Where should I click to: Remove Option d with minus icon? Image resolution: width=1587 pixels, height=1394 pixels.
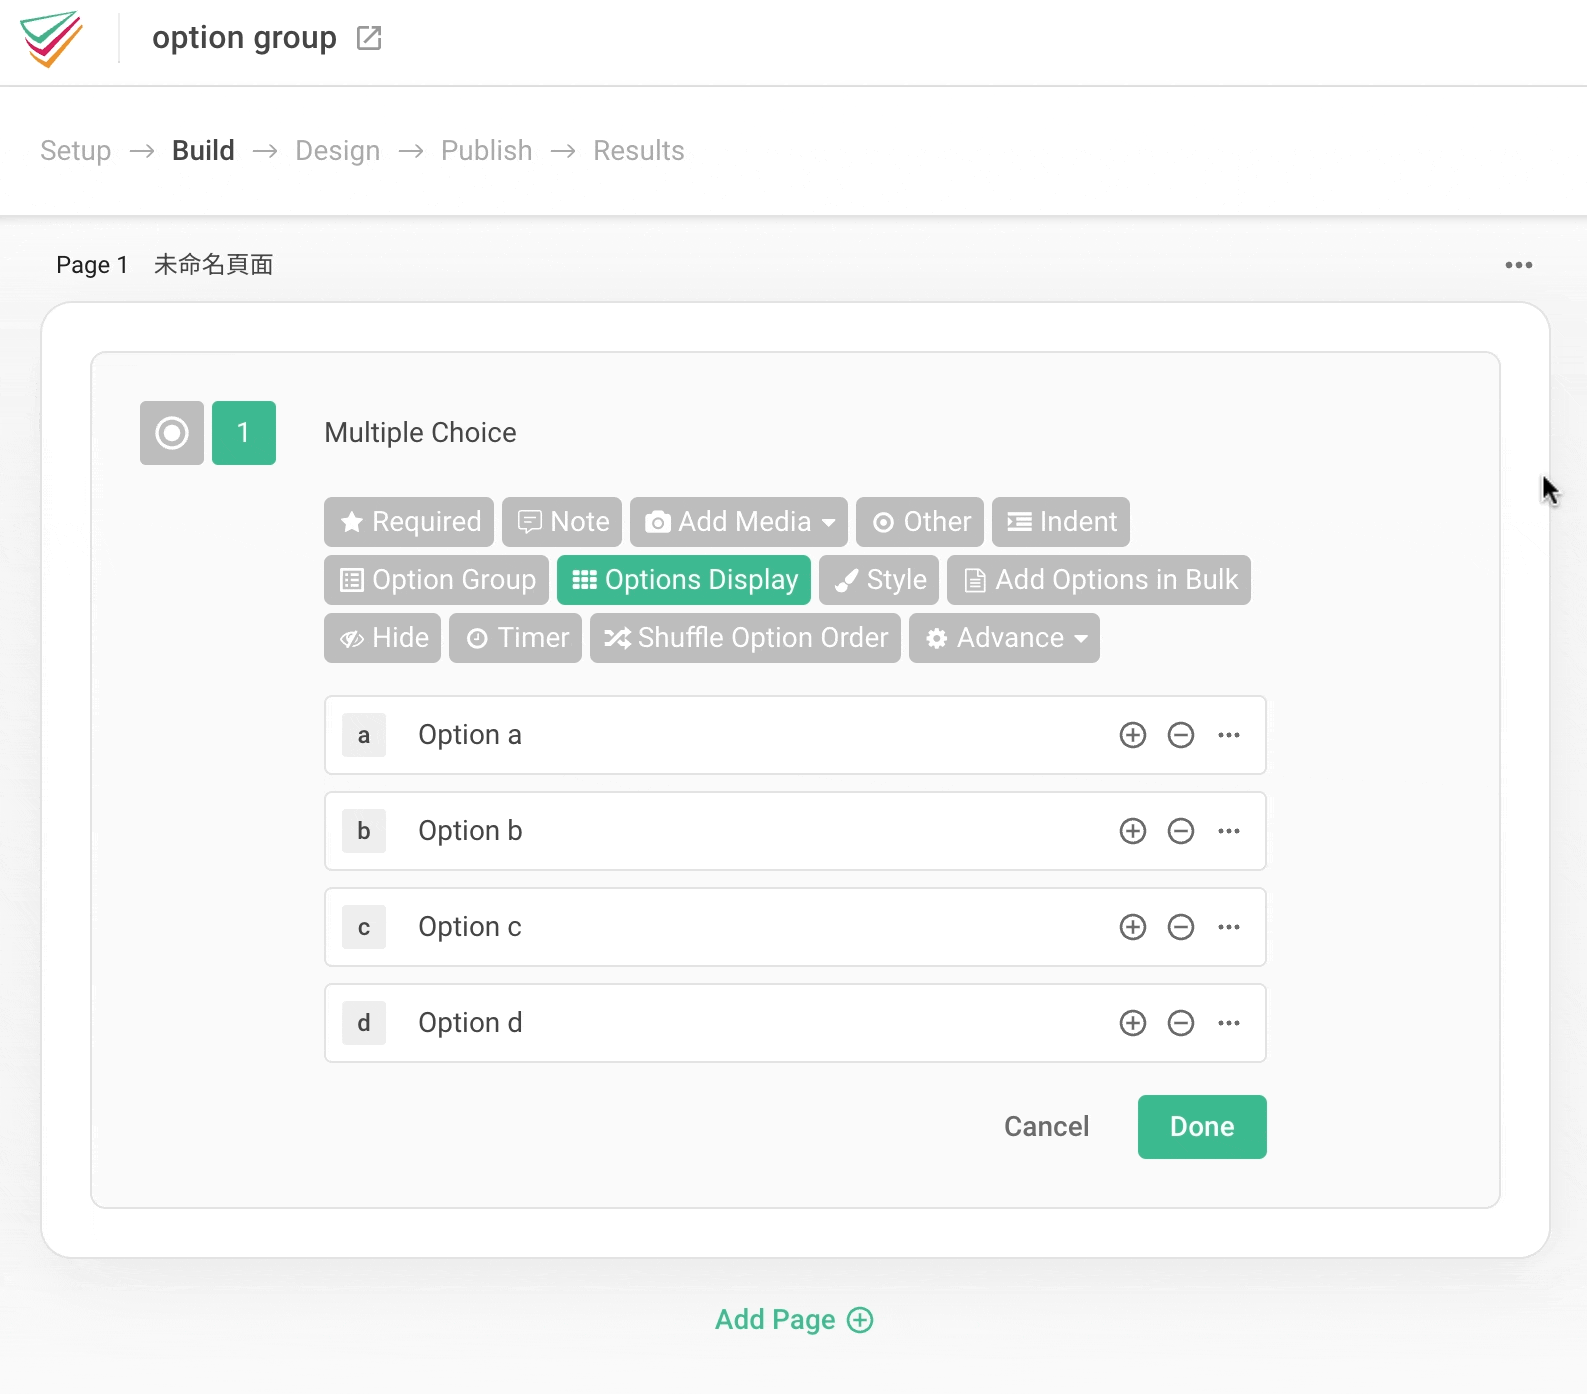(x=1181, y=1023)
